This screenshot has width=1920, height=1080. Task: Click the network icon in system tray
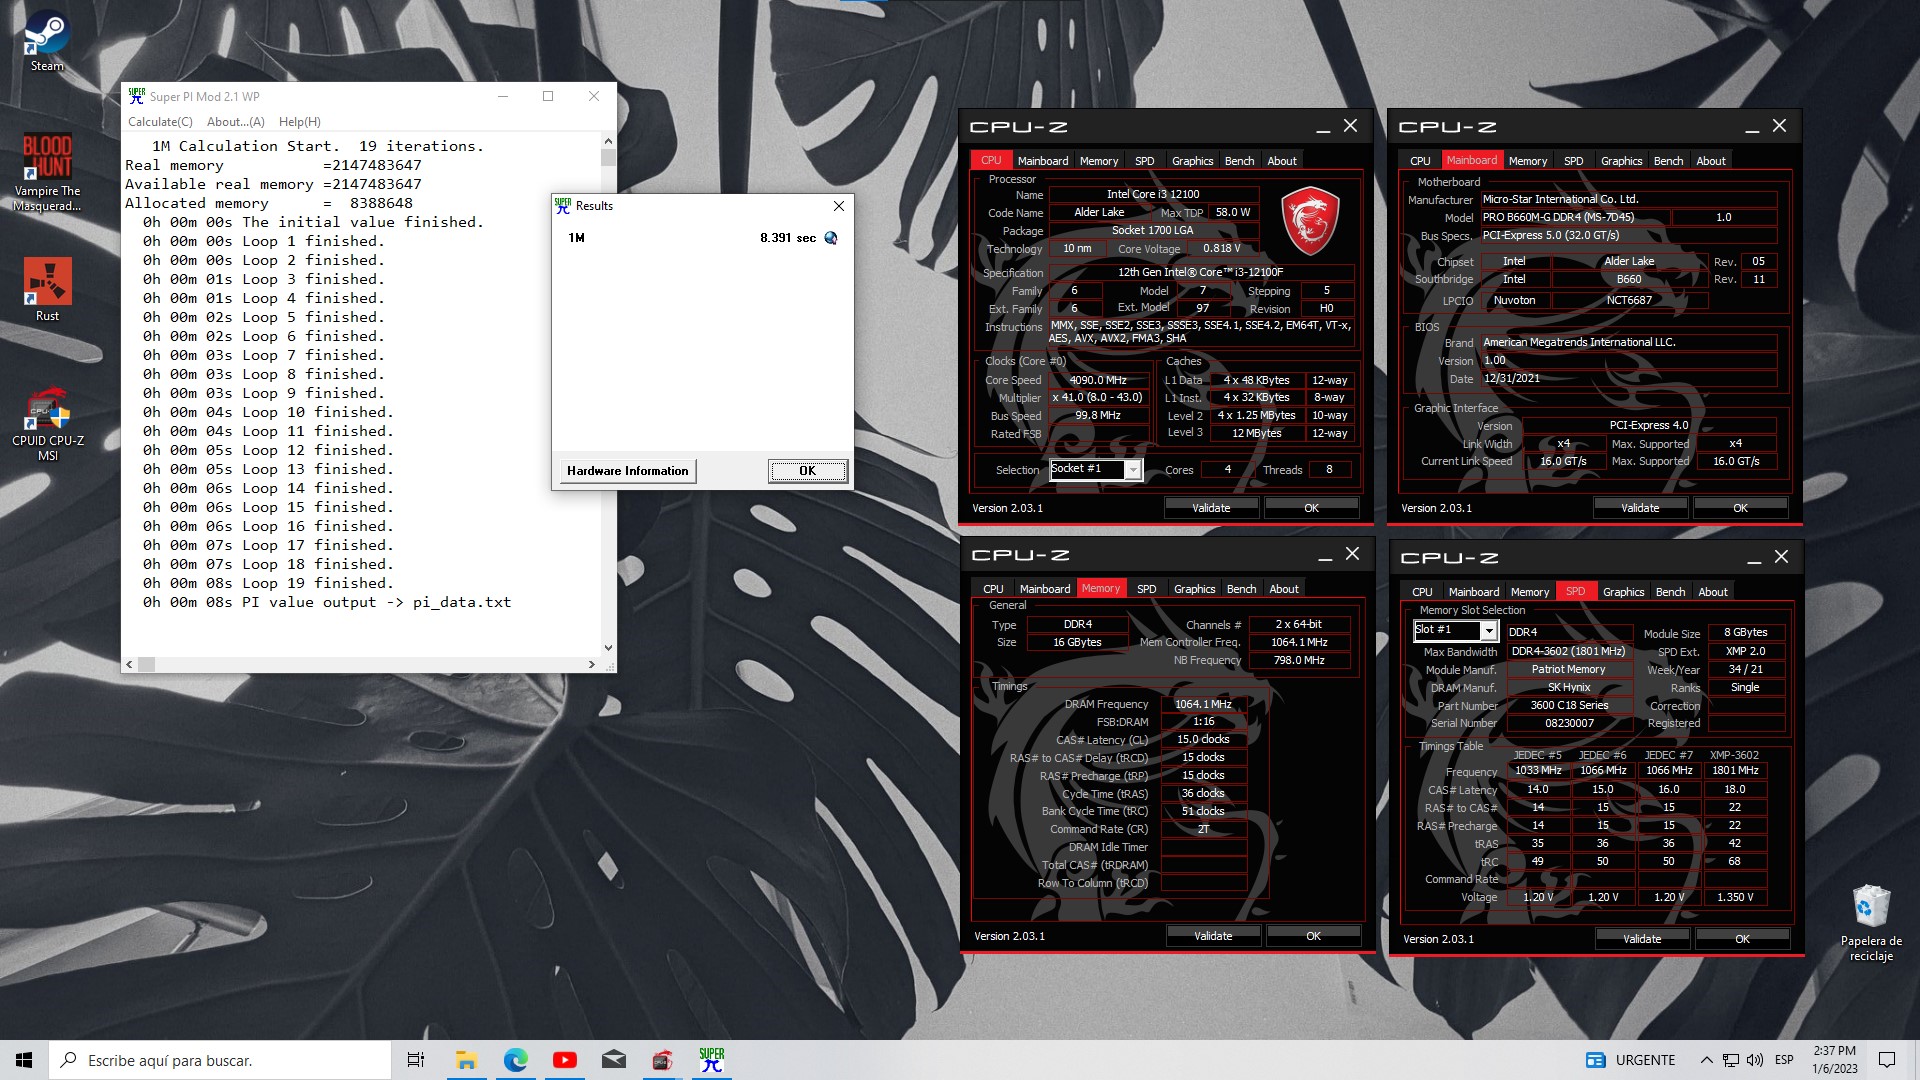(1730, 1060)
